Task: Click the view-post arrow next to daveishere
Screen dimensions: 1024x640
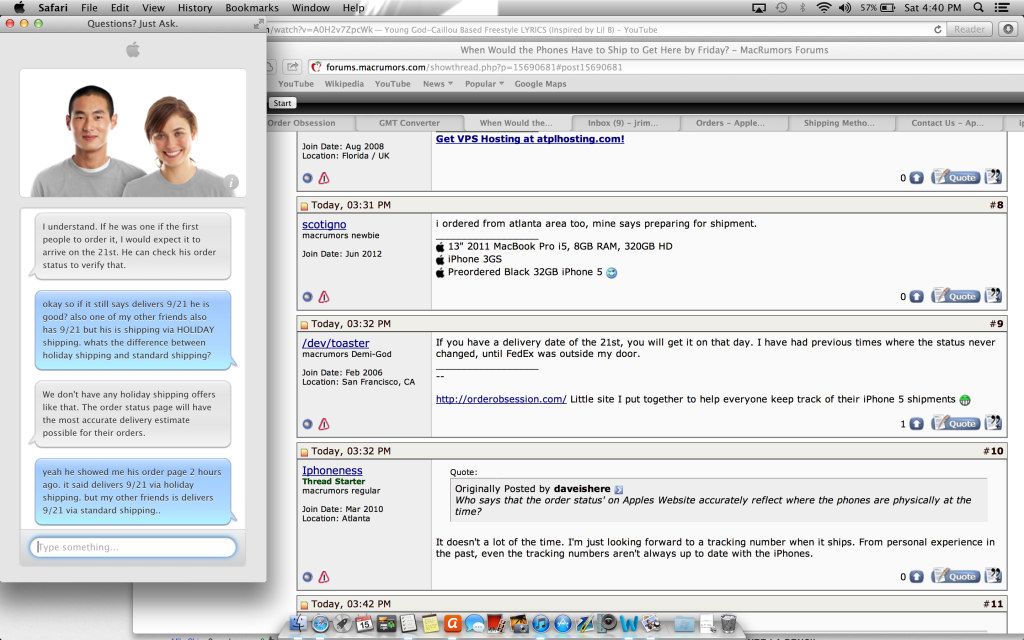Action: 618,489
